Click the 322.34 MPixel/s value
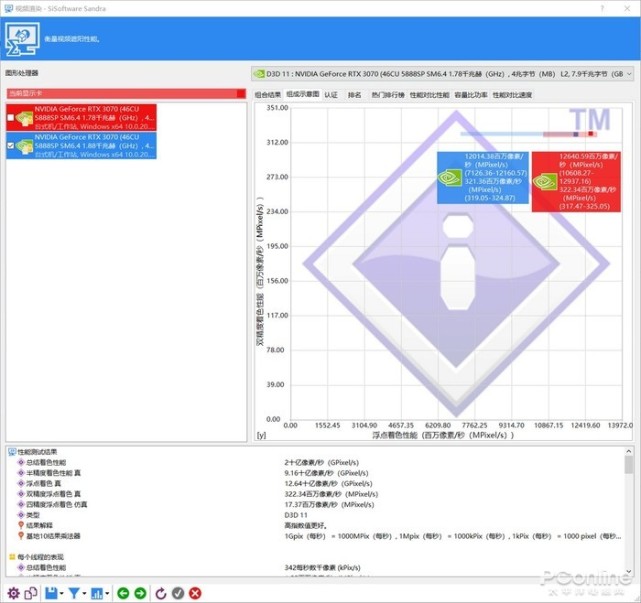 click(331, 494)
